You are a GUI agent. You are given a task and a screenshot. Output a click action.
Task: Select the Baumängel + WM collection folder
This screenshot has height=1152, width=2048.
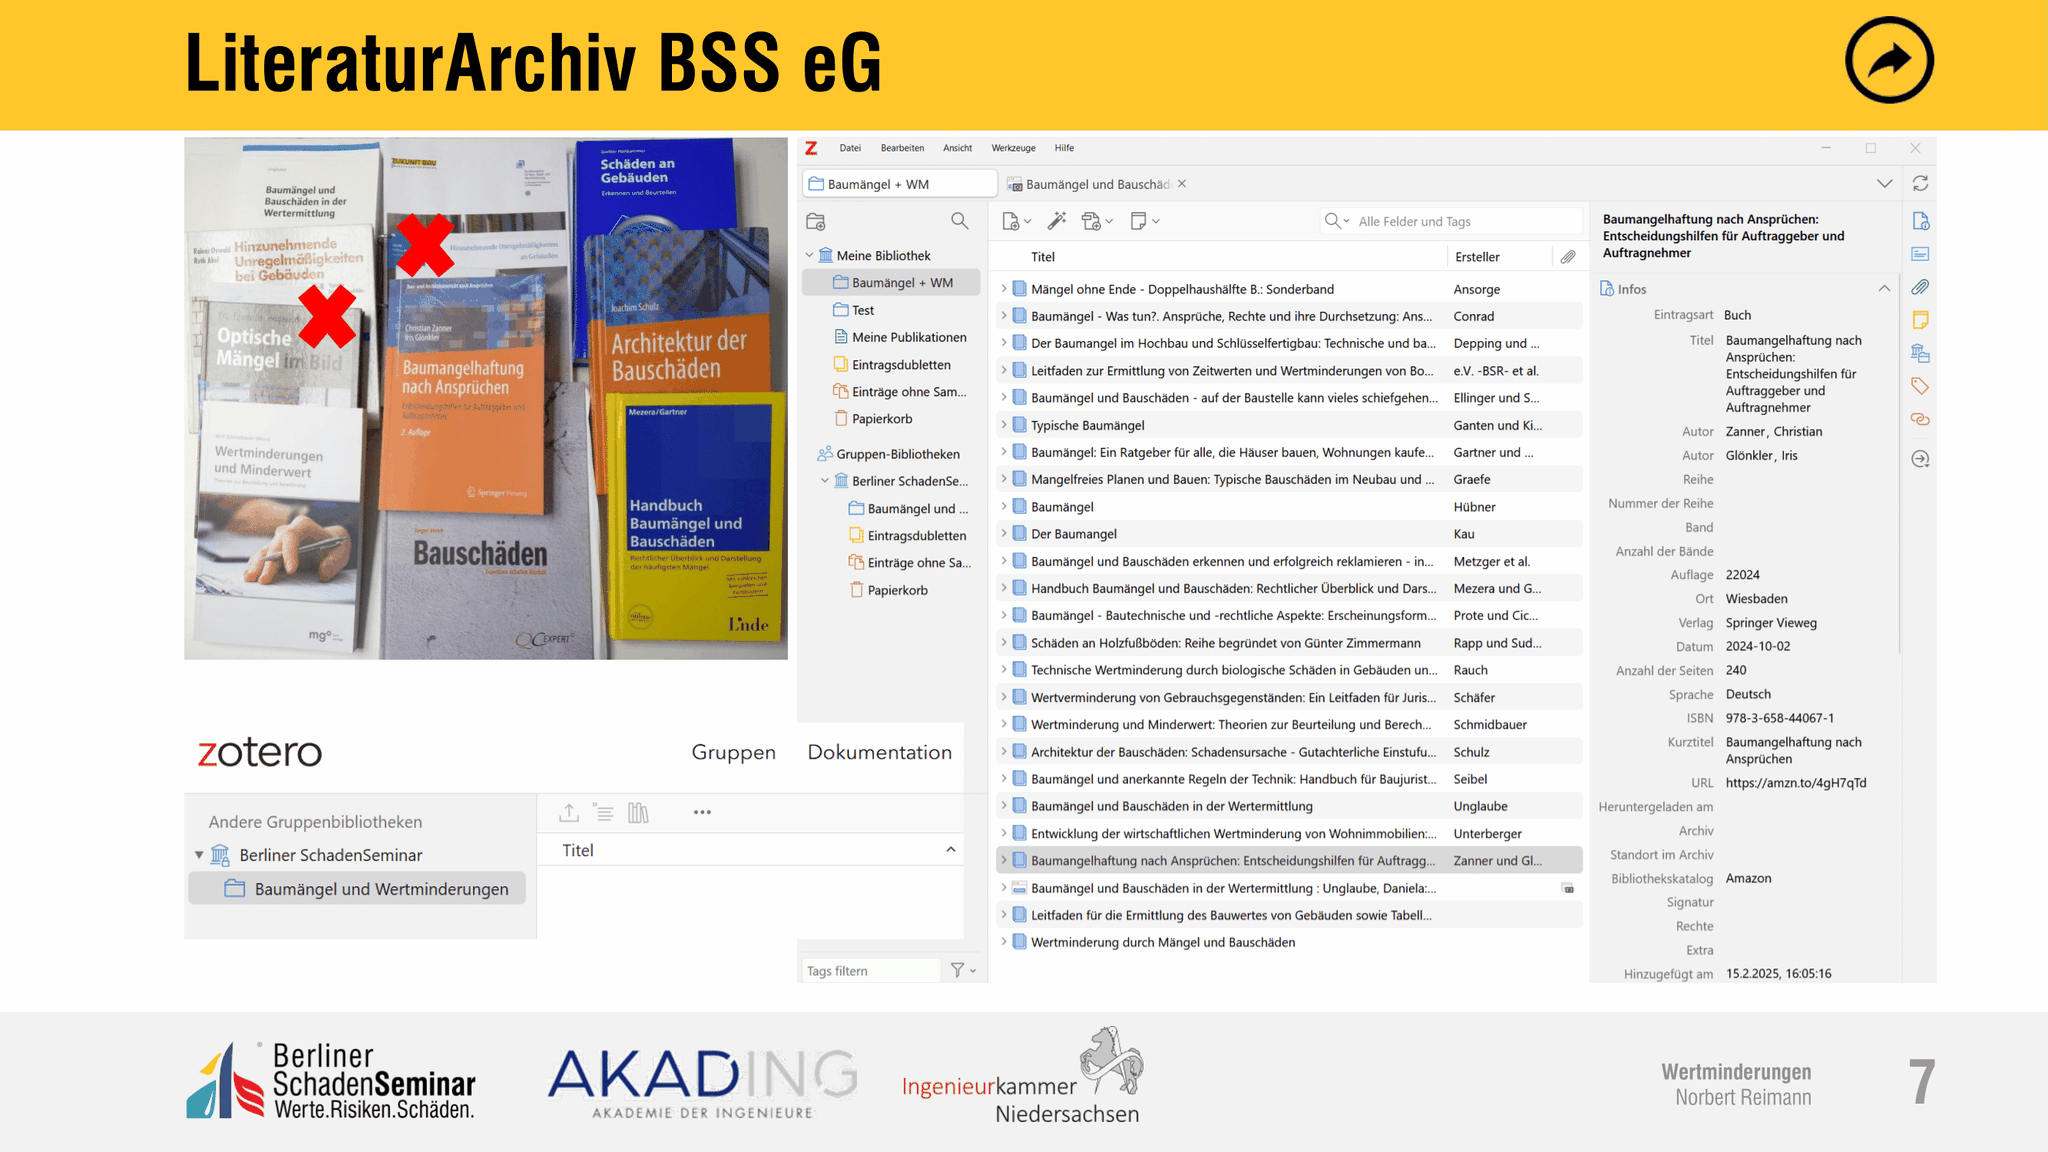click(892, 283)
